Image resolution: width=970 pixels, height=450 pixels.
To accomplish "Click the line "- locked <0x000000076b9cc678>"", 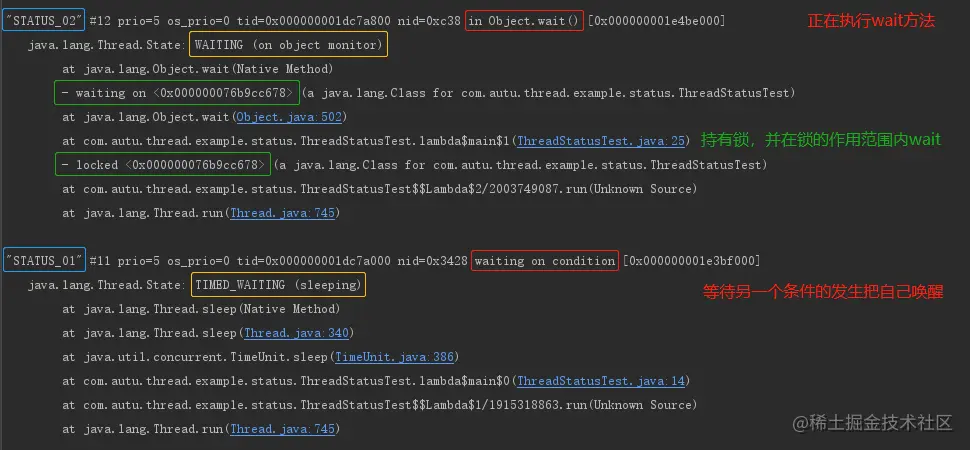I will click(x=163, y=165).
